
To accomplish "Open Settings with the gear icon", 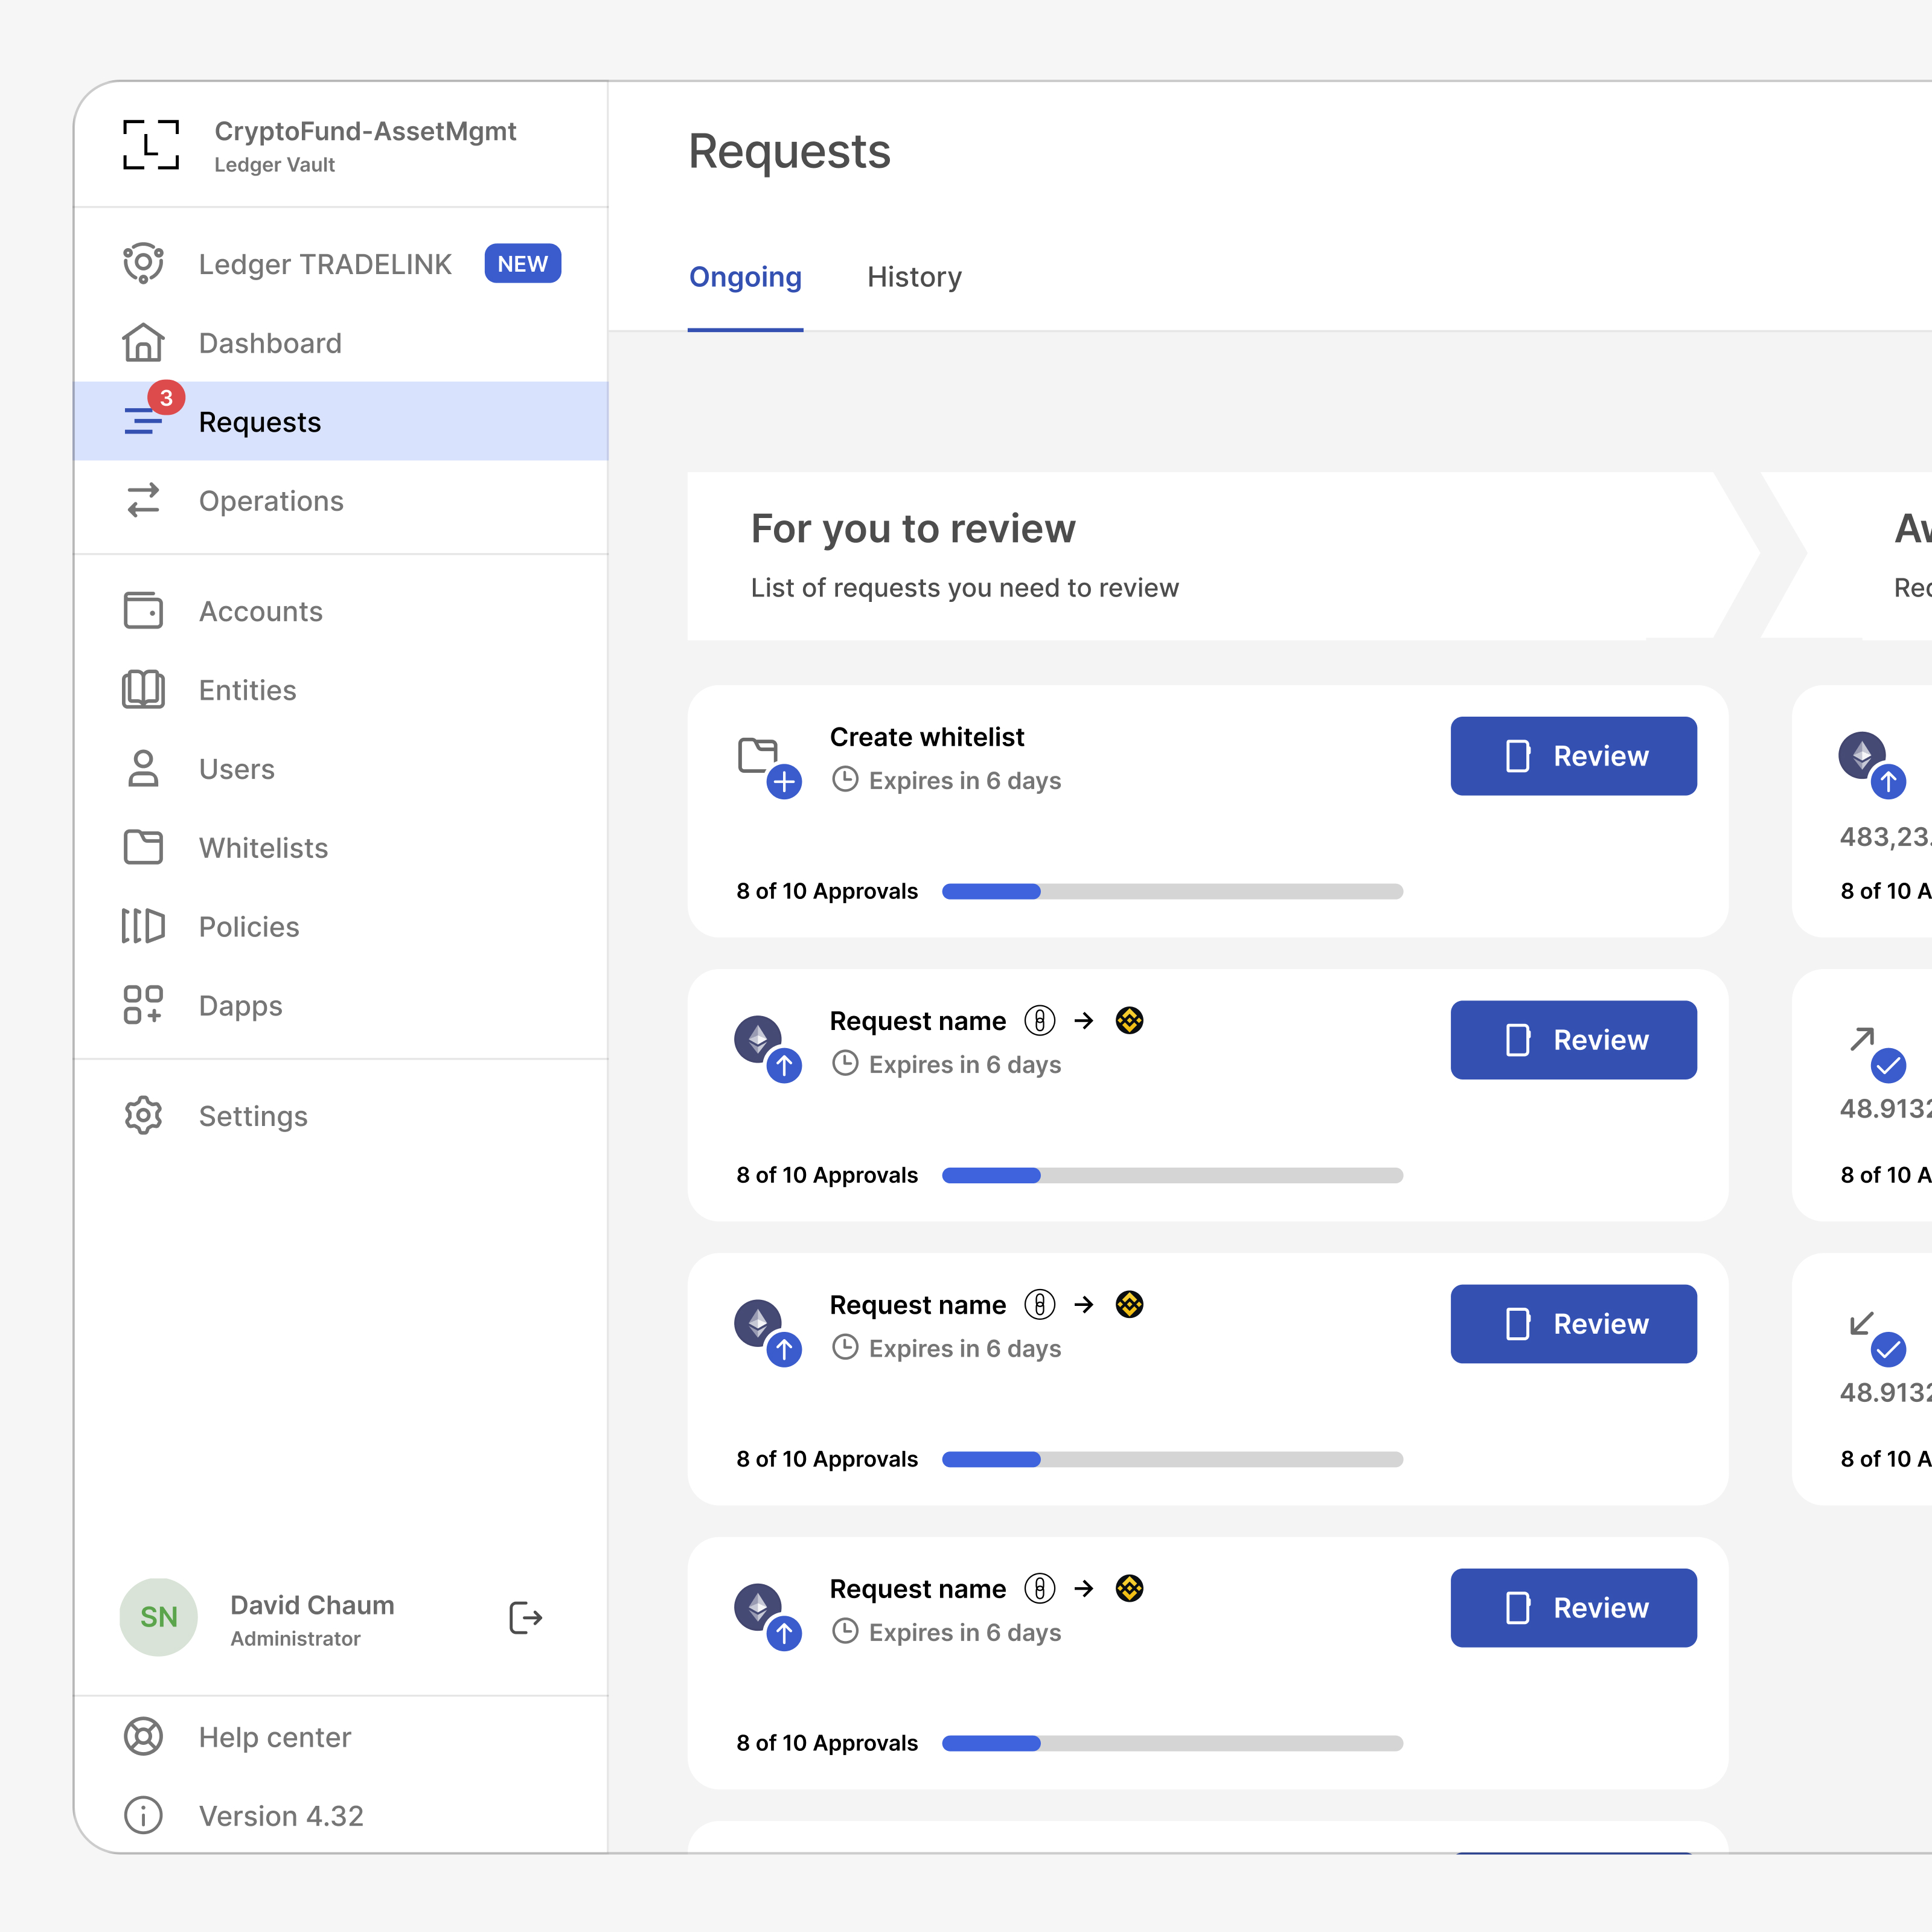I will pos(143,1115).
